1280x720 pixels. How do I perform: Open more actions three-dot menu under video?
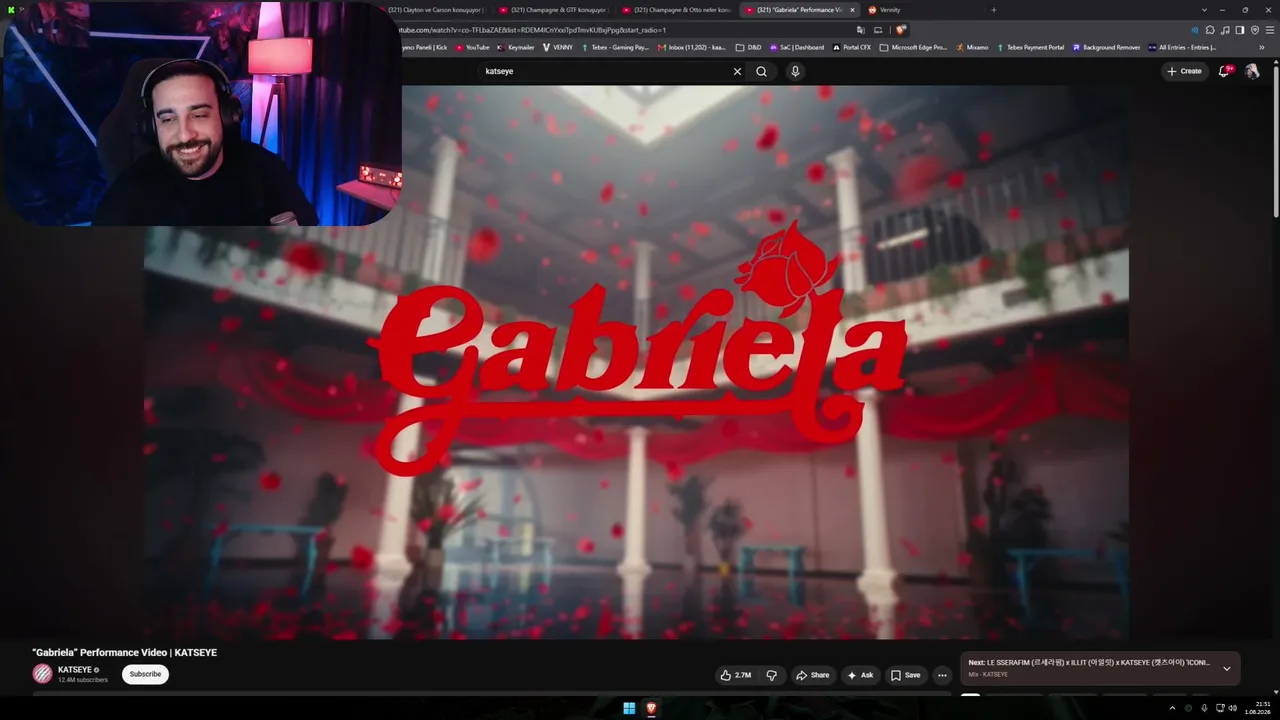coord(942,675)
